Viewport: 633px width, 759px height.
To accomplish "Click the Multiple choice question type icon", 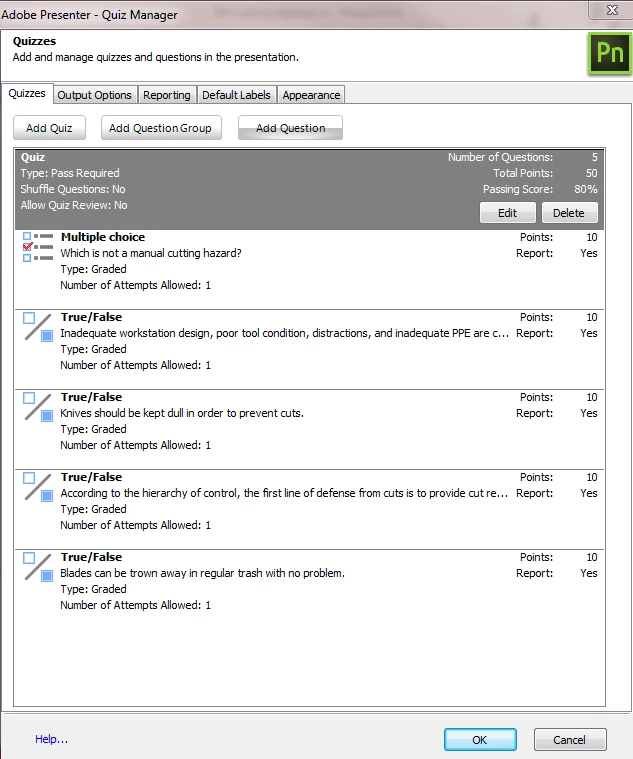I will (38, 247).
